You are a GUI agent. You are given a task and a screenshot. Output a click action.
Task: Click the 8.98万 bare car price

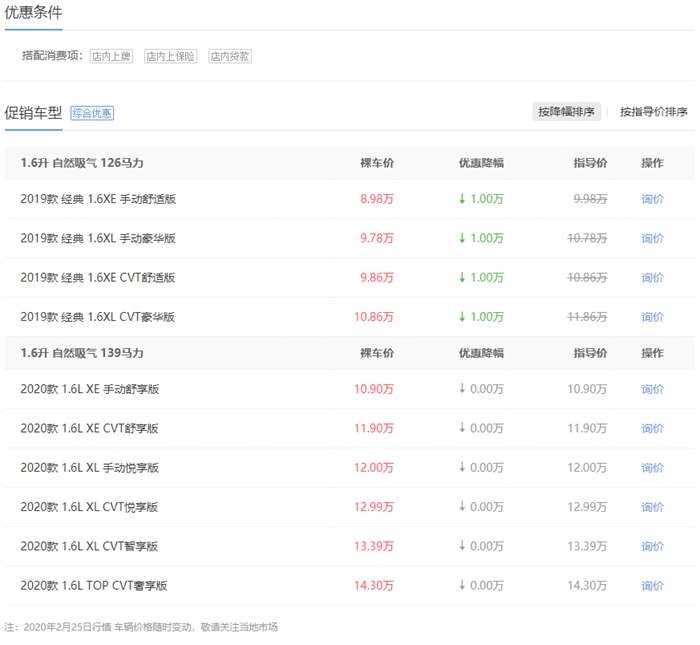(x=377, y=199)
